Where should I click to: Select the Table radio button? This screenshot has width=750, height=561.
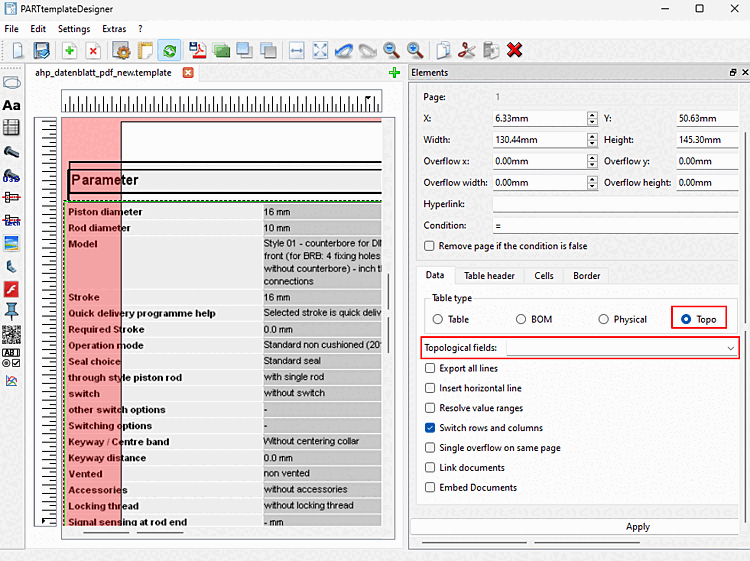pyautogui.click(x=438, y=319)
